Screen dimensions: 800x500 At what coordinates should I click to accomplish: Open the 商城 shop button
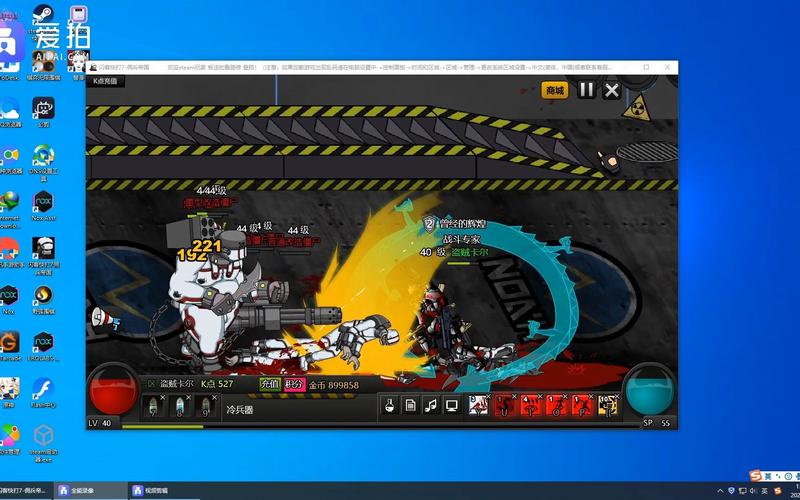point(555,91)
